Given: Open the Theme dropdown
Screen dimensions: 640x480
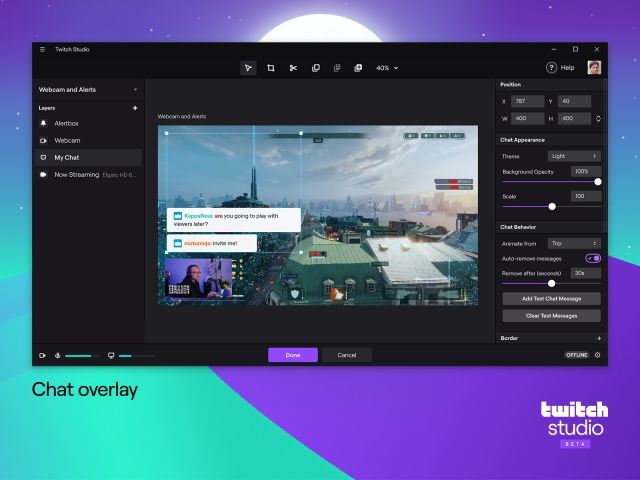Looking at the screenshot, I should (574, 156).
